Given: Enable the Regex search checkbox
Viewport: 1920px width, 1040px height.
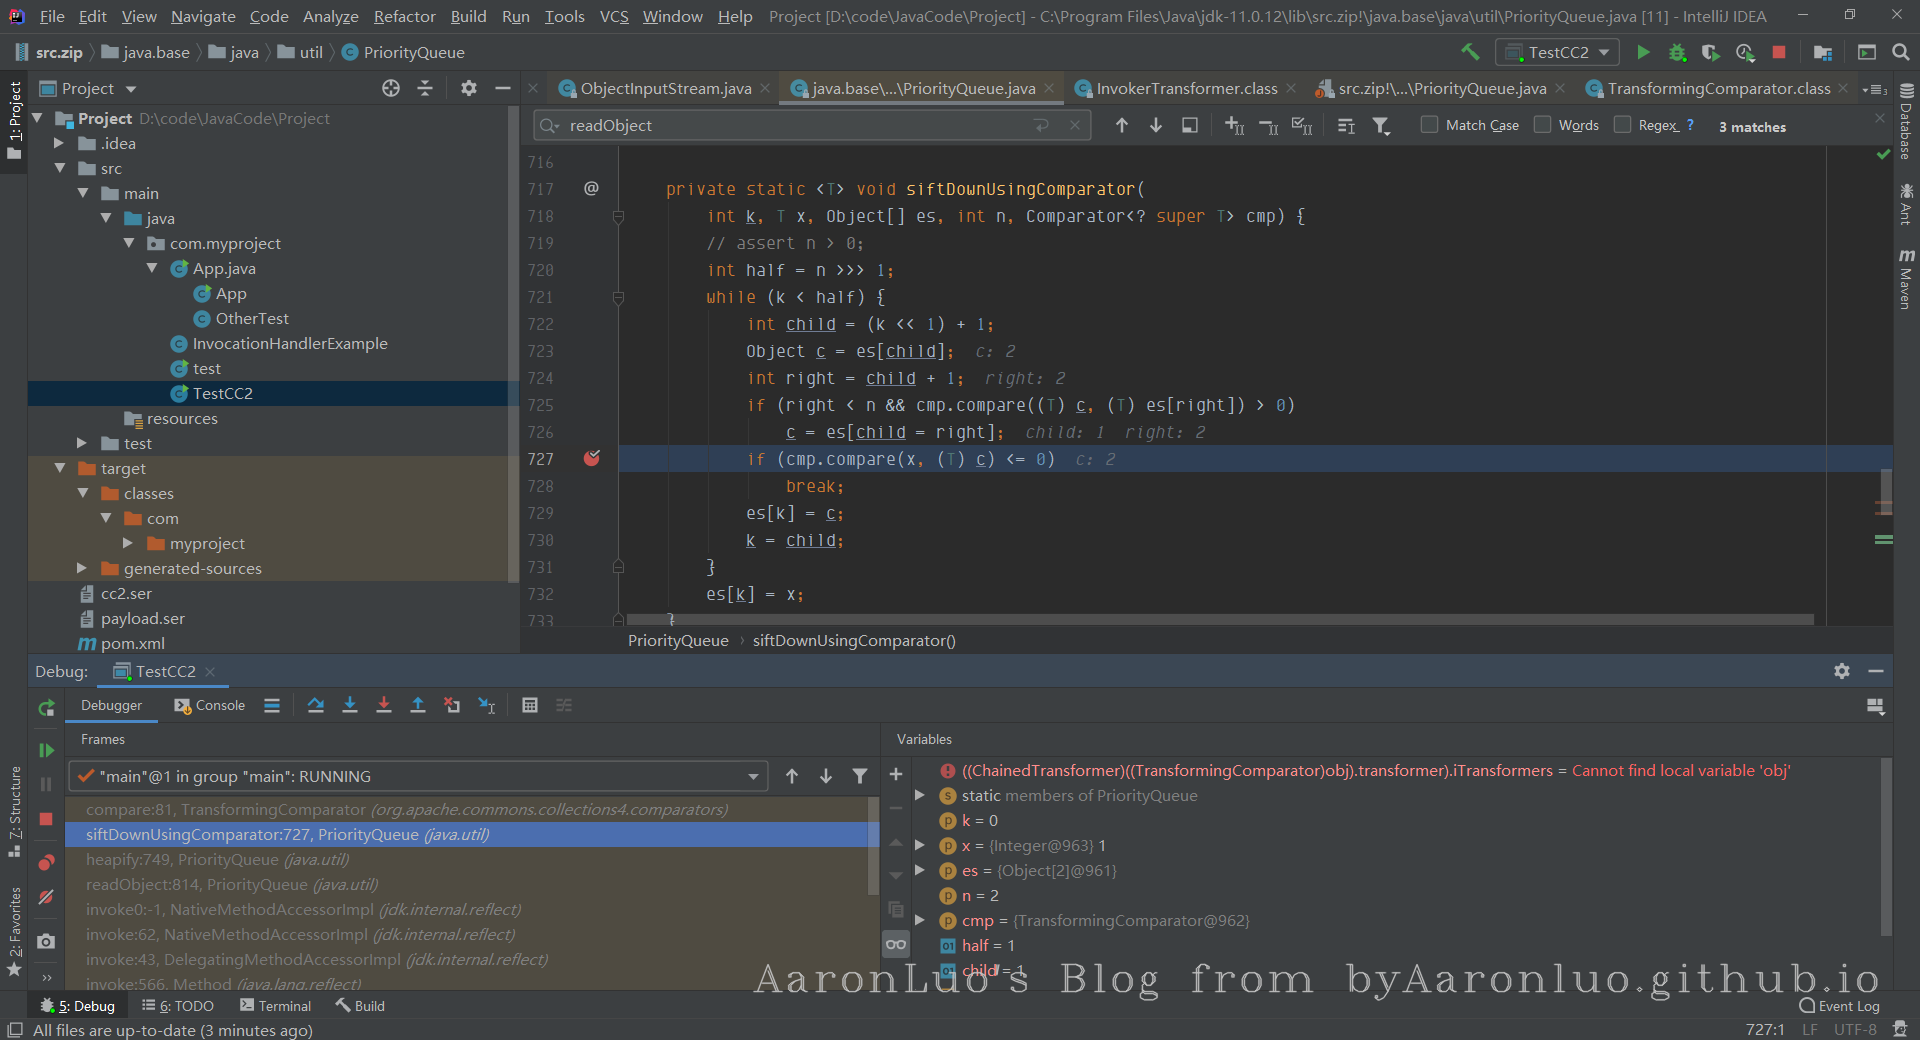Looking at the screenshot, I should [x=1623, y=125].
